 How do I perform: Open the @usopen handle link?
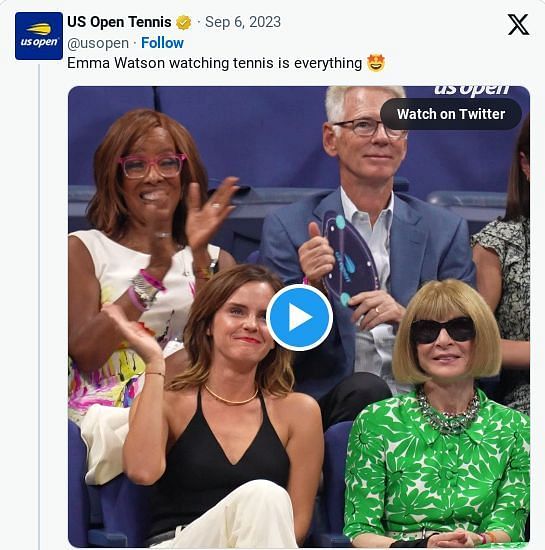(98, 43)
